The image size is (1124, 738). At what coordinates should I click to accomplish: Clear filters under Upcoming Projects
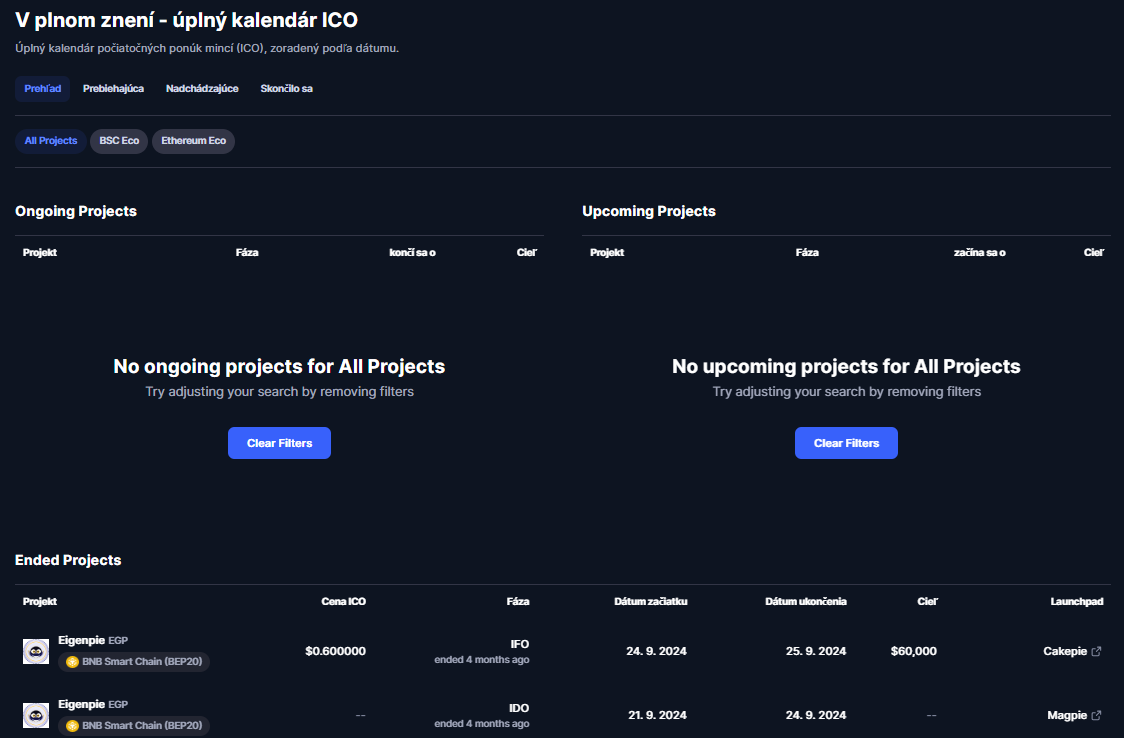coord(846,443)
